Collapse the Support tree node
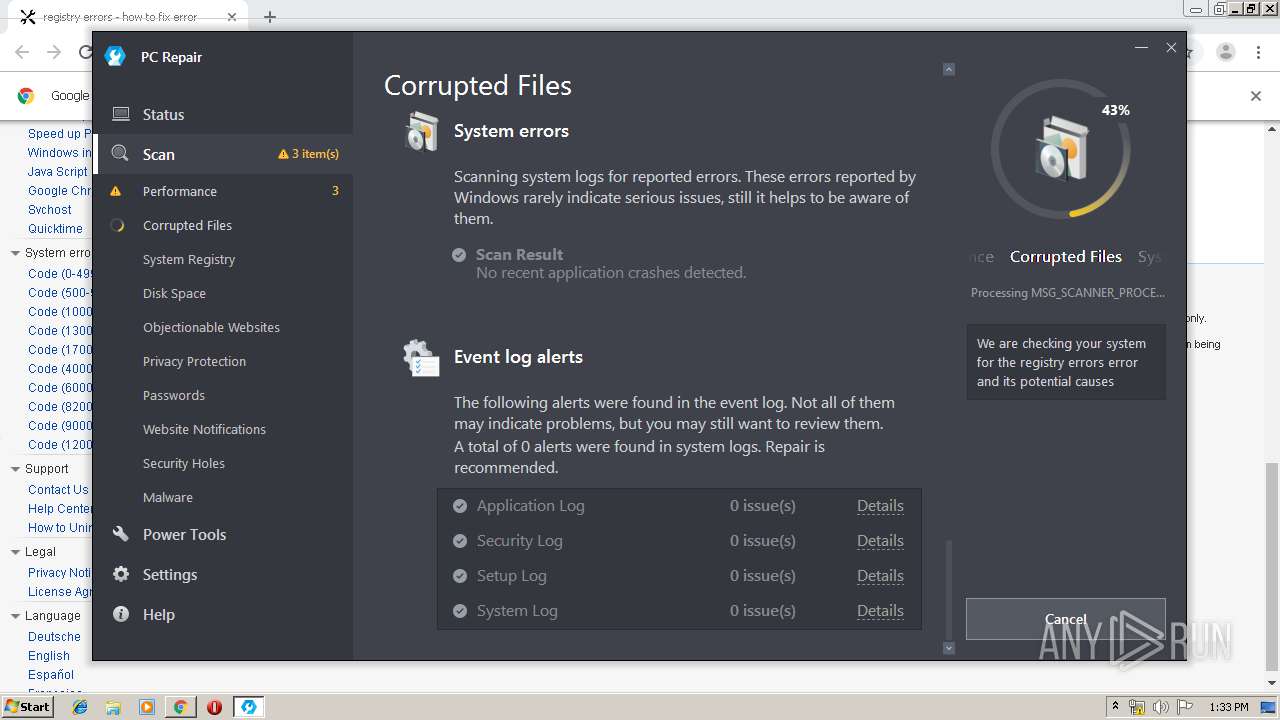This screenshot has width=1280, height=720. pos(15,469)
